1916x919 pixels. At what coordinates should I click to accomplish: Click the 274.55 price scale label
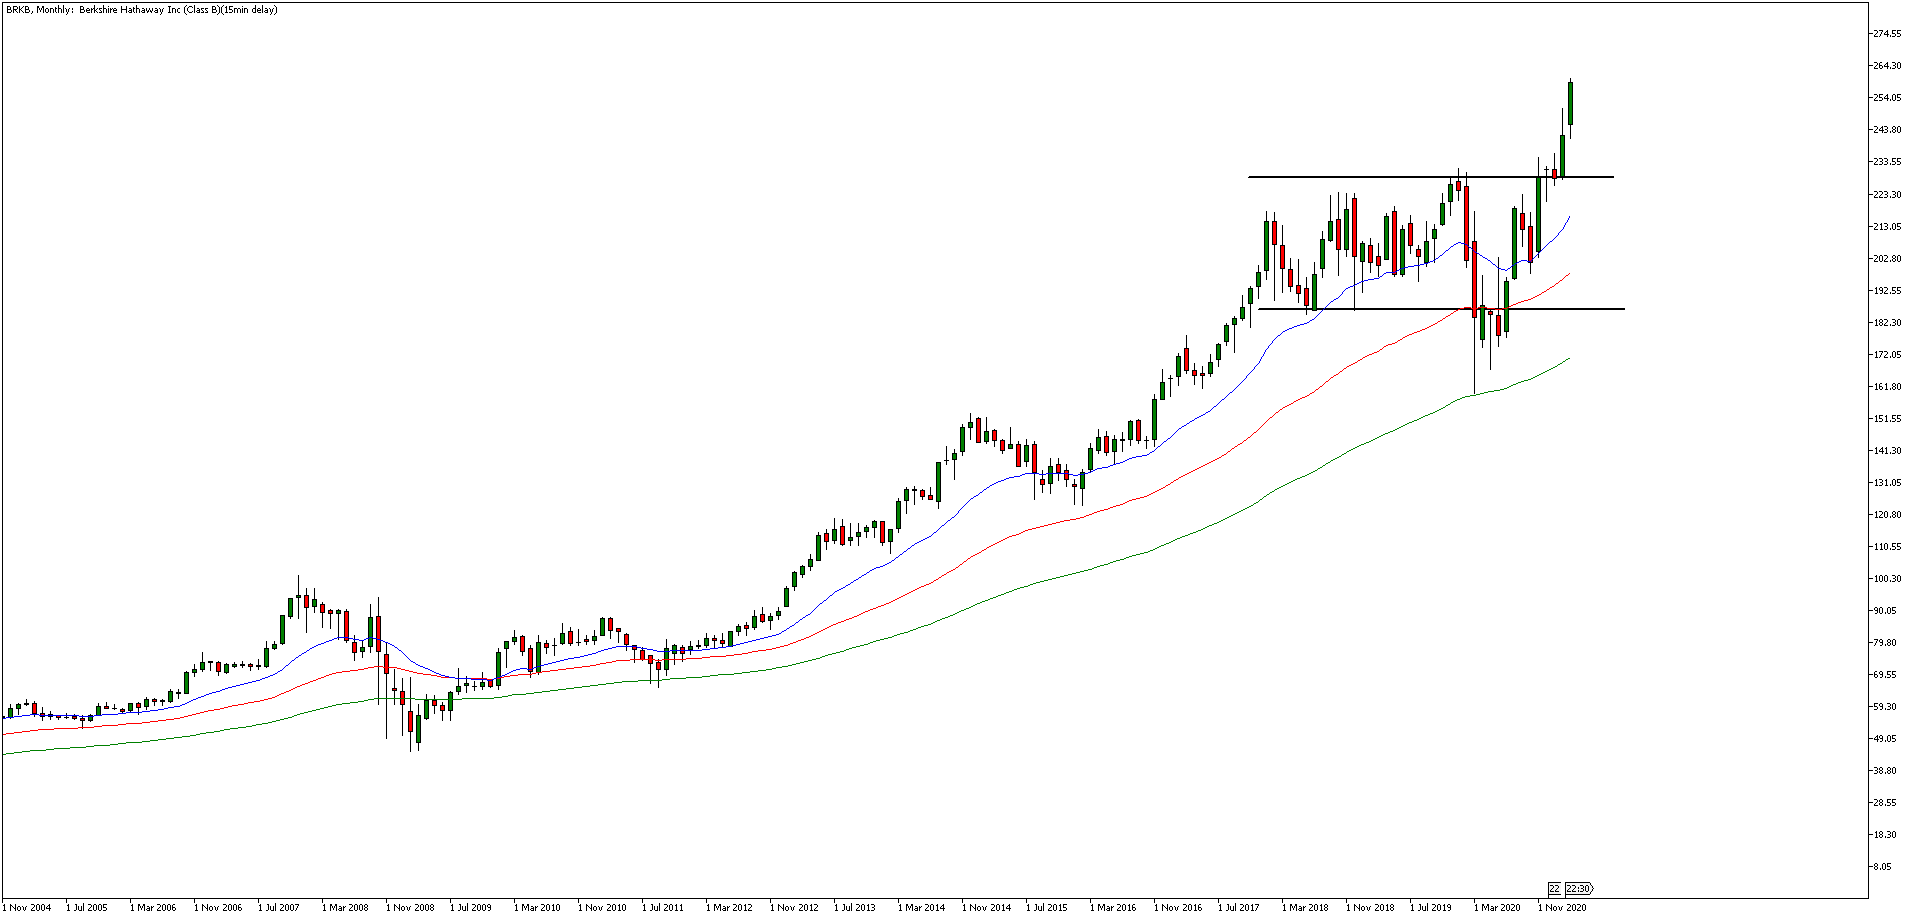point(1887,34)
